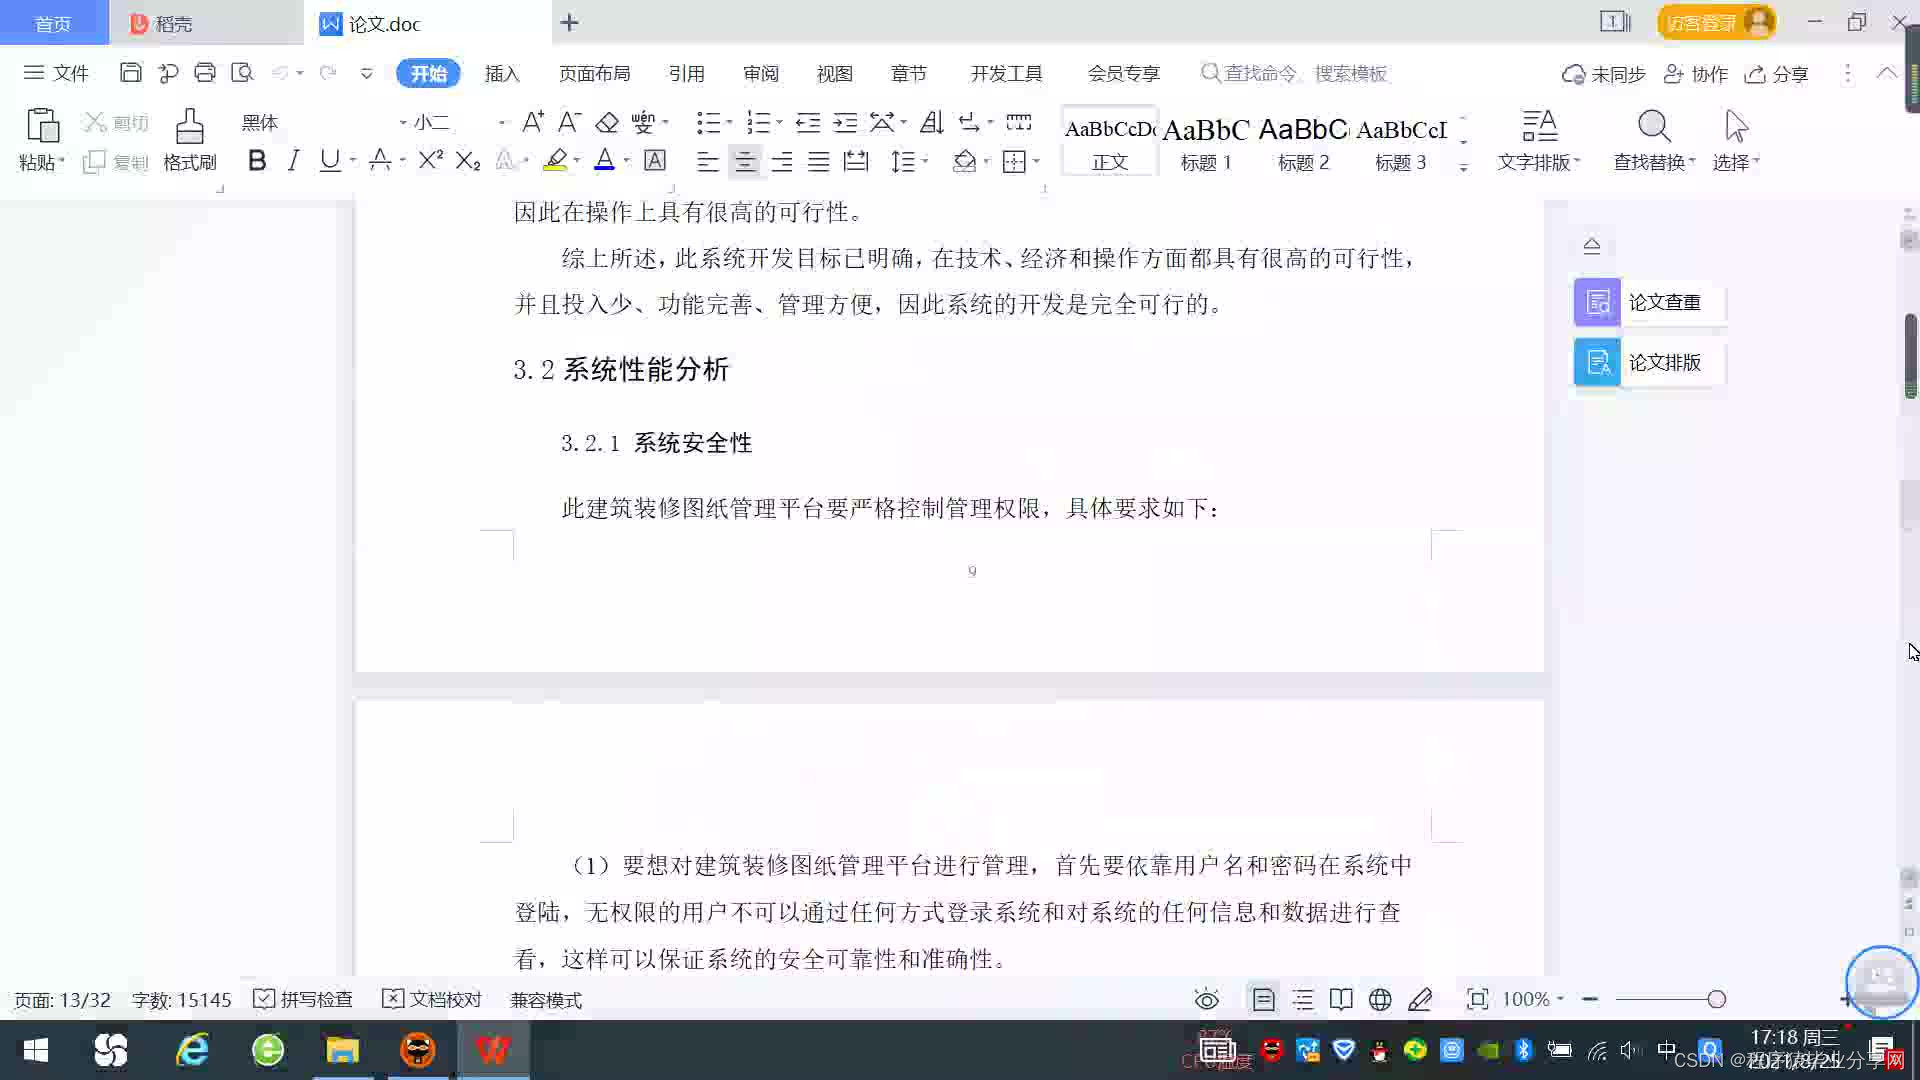Apply italic formatting
The width and height of the screenshot is (1920, 1080).
tap(293, 161)
